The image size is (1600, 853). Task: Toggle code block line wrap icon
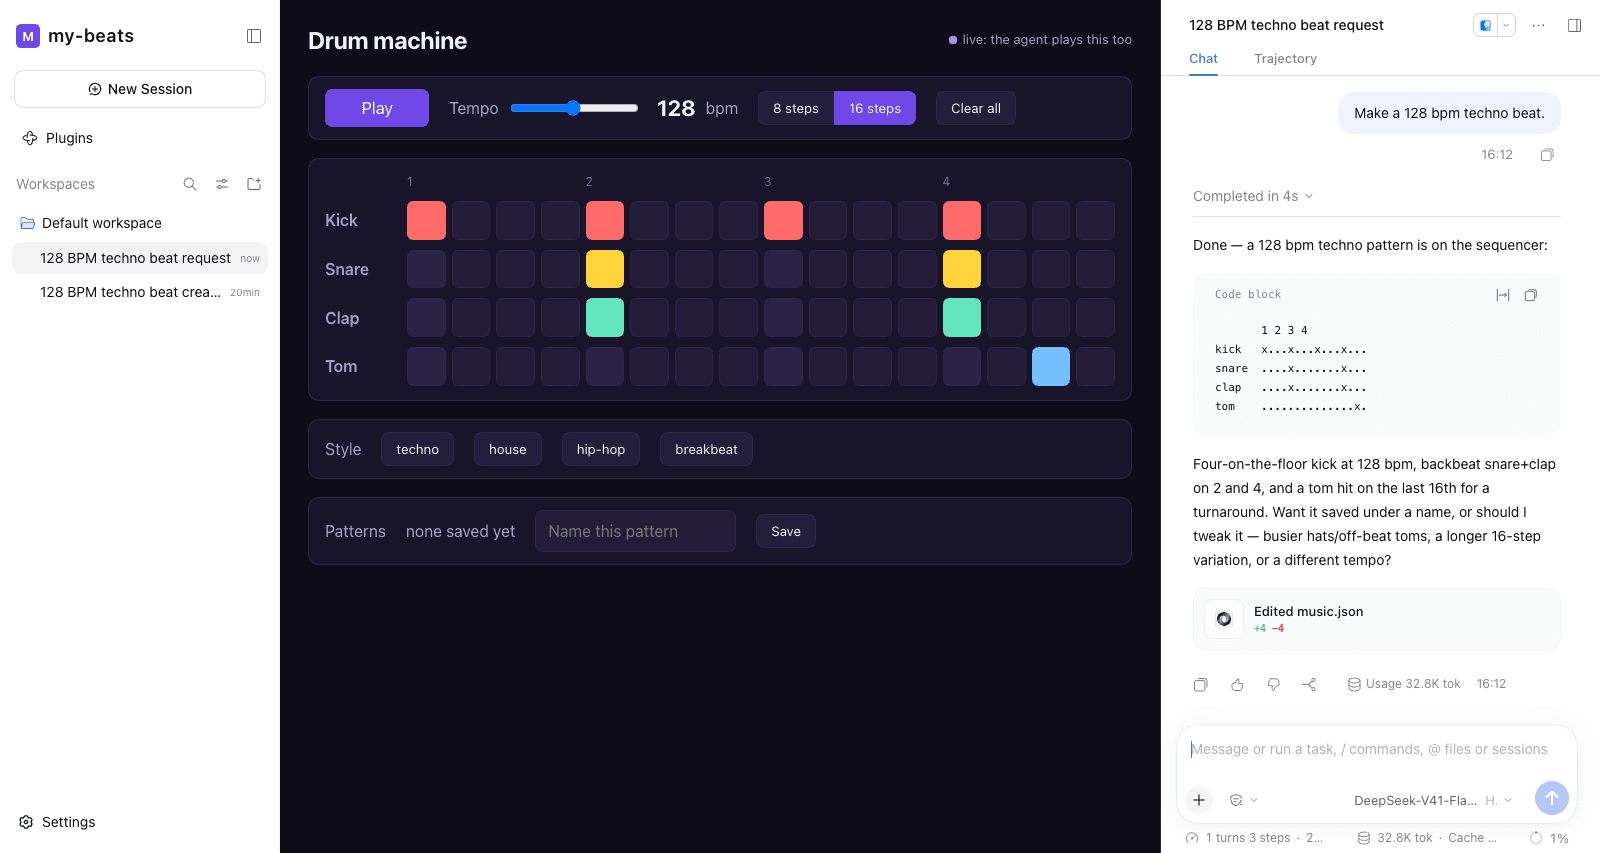1502,295
